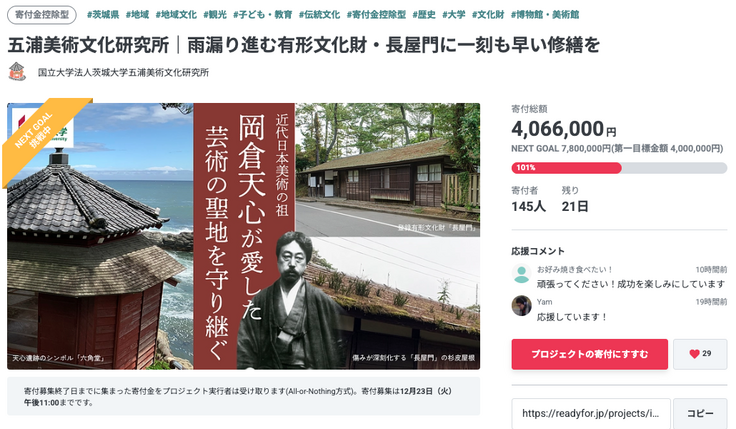736x429 pixels.
Task: Open the #子ども・教育 tag
Action: (x=262, y=15)
